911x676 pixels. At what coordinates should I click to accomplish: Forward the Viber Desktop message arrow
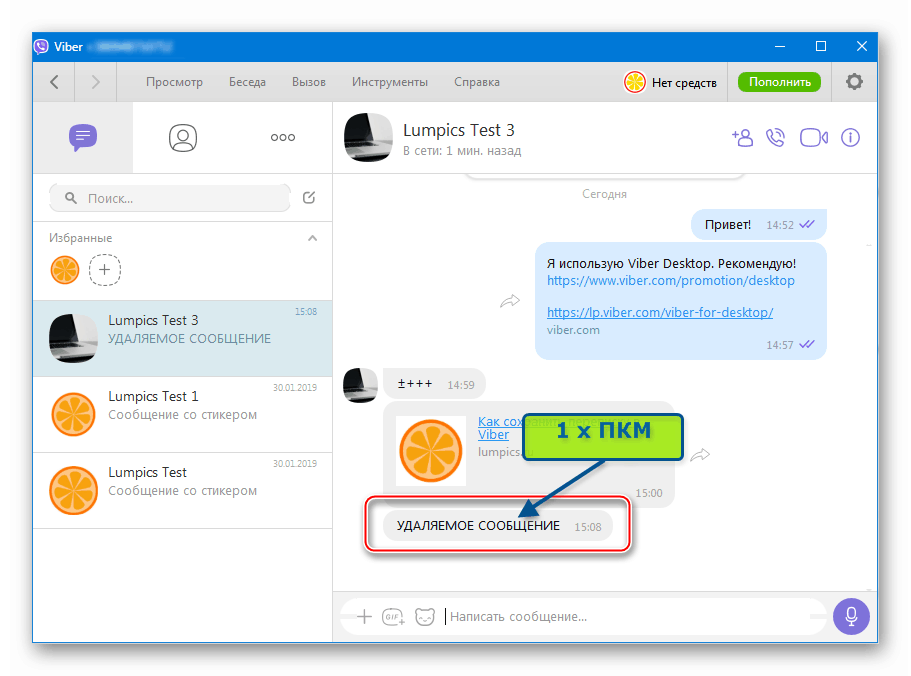point(510,301)
